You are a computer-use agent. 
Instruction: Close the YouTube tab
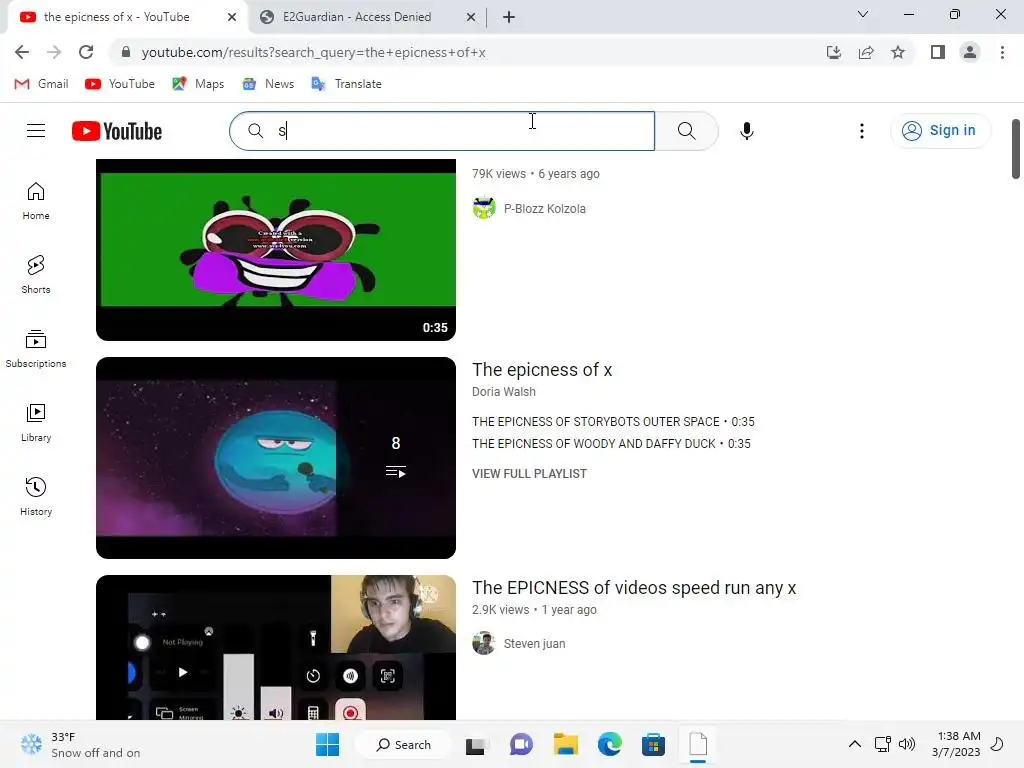tap(232, 17)
